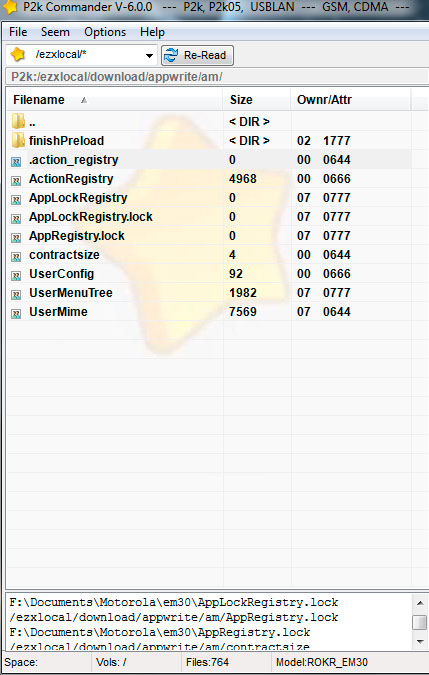Screen dimensions: 429x675
Task: Click the Ownr/Attr column header
Action: [351, 100]
